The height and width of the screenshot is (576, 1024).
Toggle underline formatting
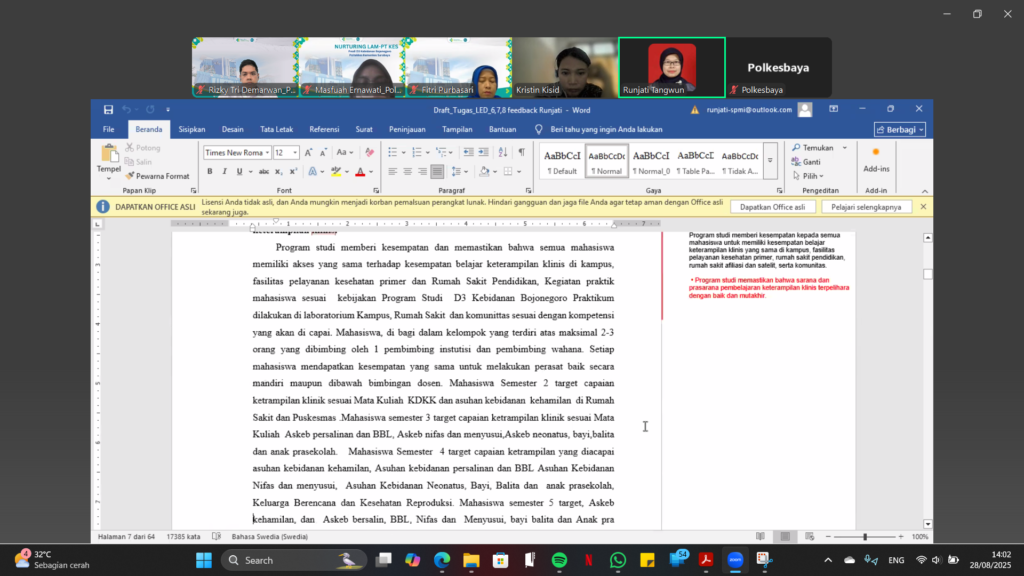click(240, 172)
